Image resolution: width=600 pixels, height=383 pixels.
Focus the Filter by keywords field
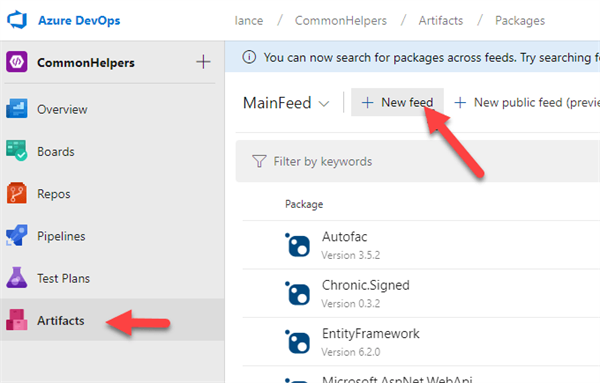tap(418, 161)
